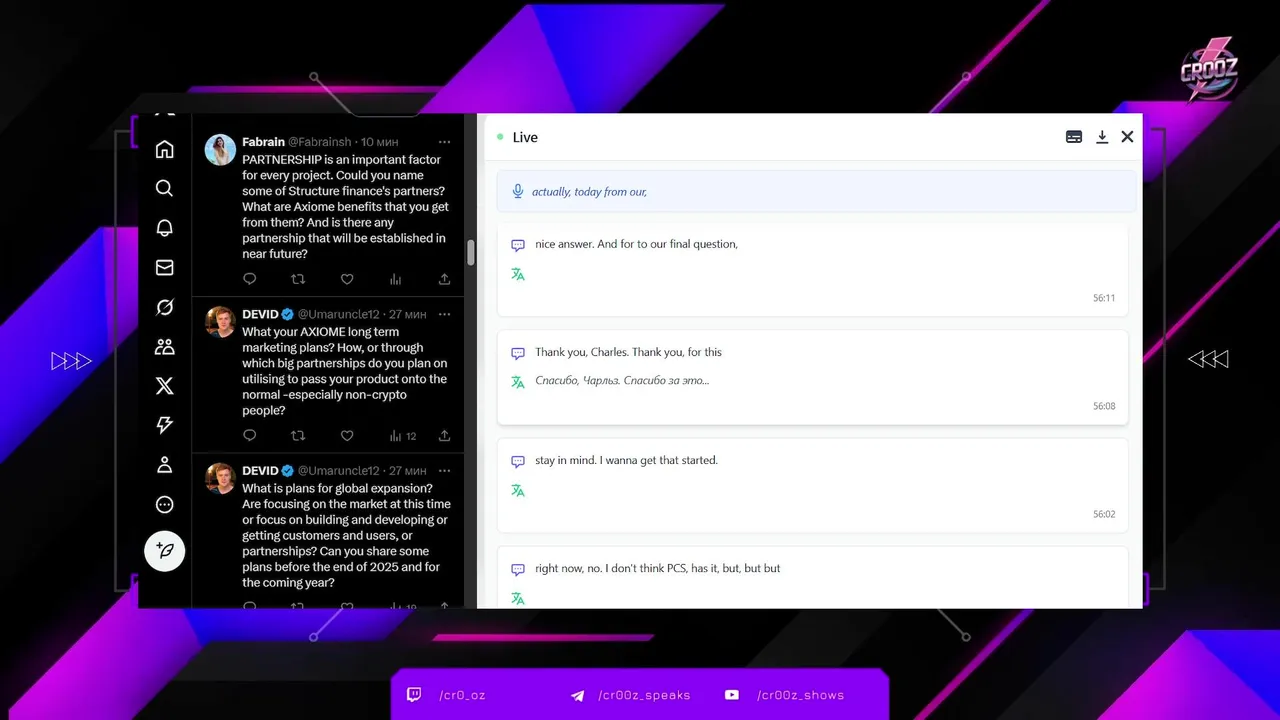Image resolution: width=1280 pixels, height=720 pixels.
Task: Click the Telegram icon in bottom banner
Action: point(577,695)
